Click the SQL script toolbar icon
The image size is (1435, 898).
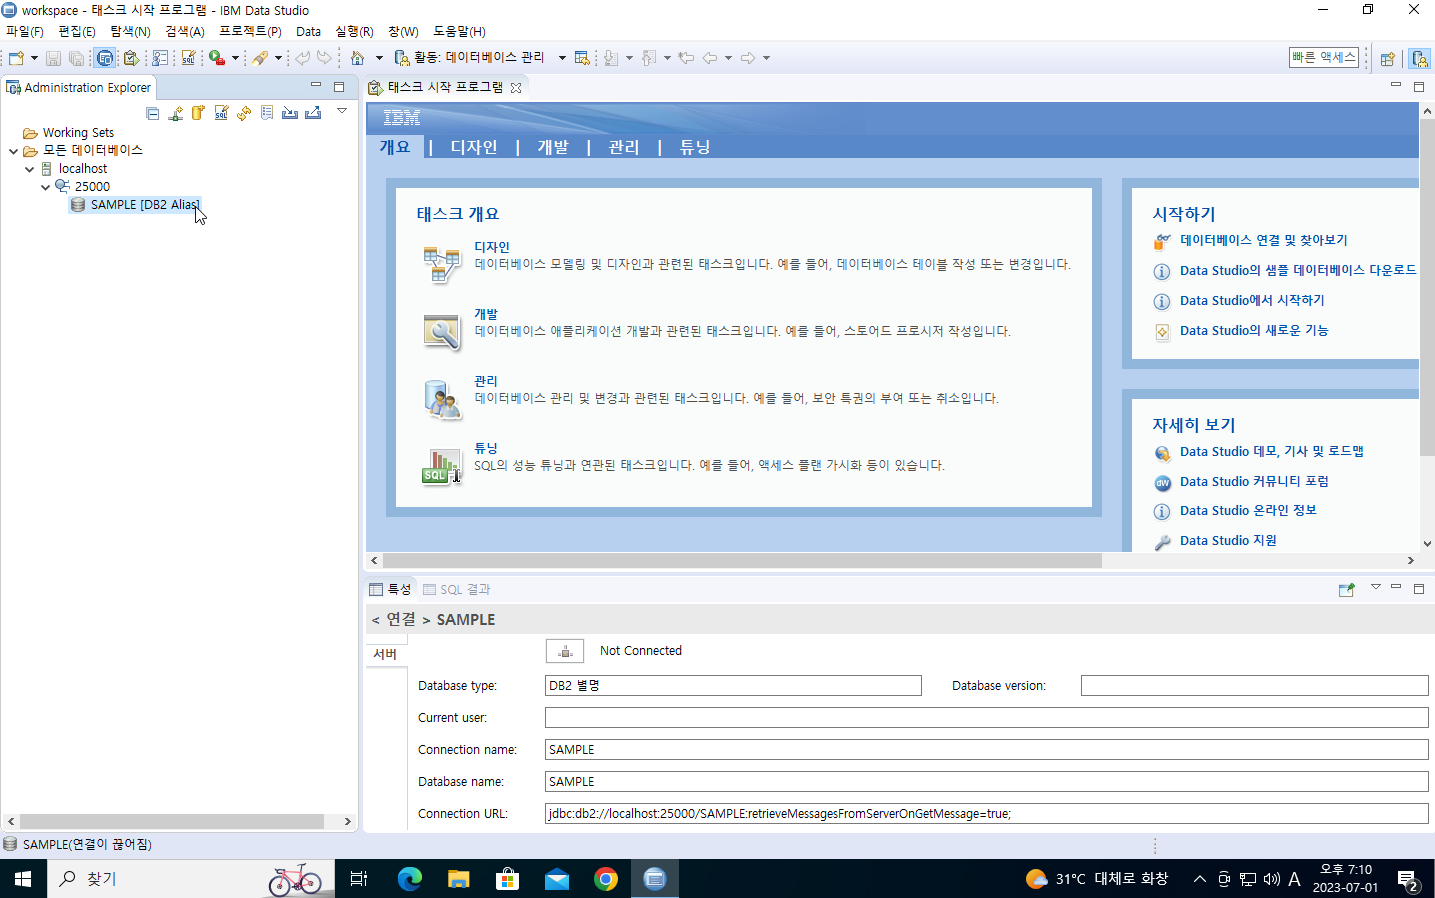pos(187,58)
